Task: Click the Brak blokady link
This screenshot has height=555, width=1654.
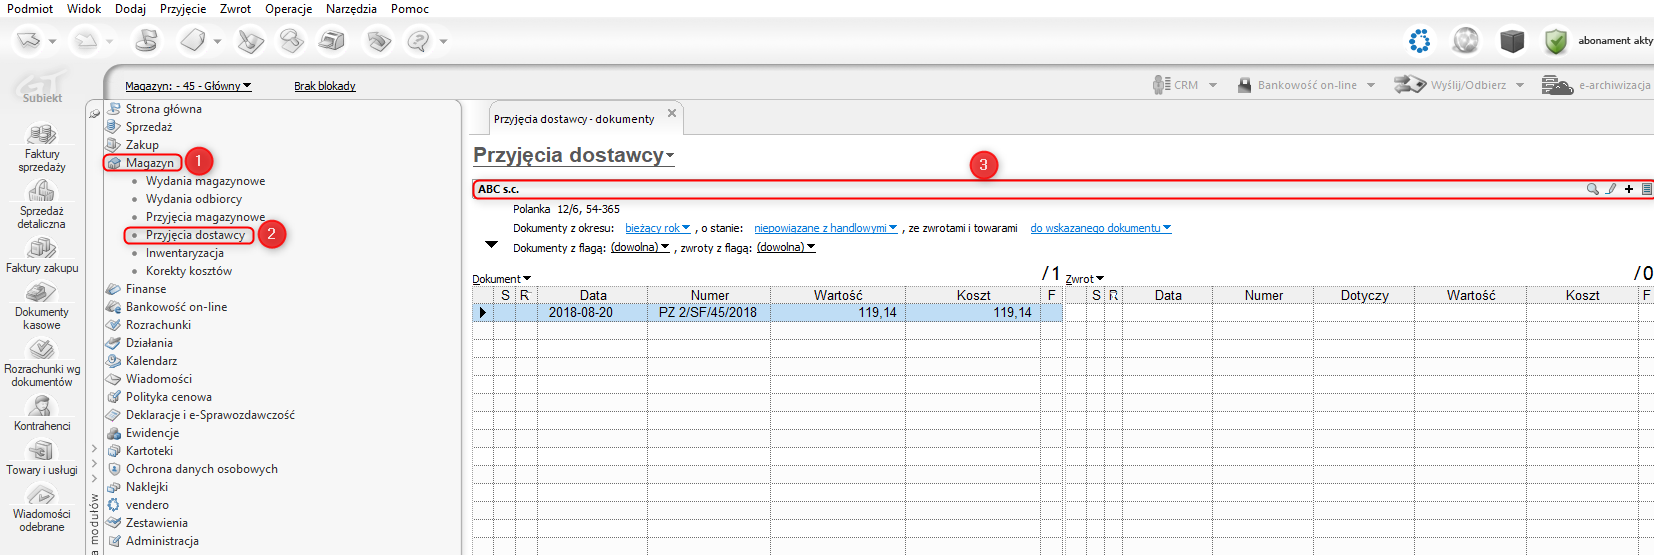Action: (324, 86)
